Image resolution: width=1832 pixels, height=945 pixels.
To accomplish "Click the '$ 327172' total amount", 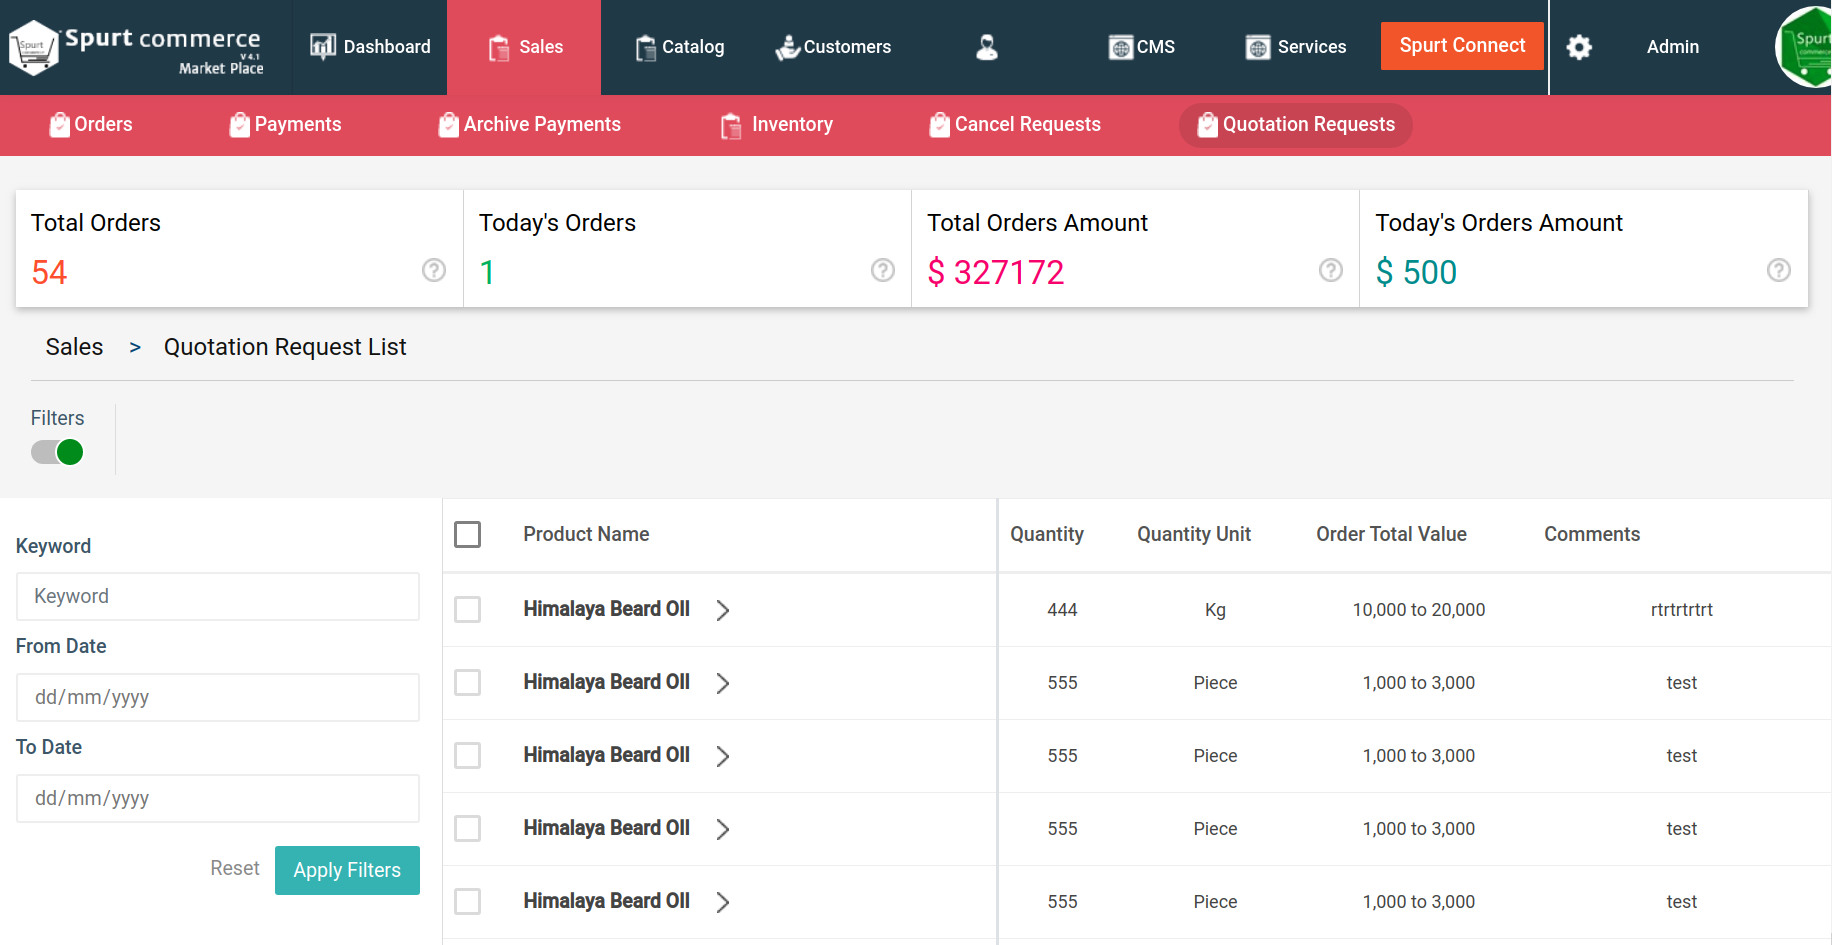I will 996,272.
